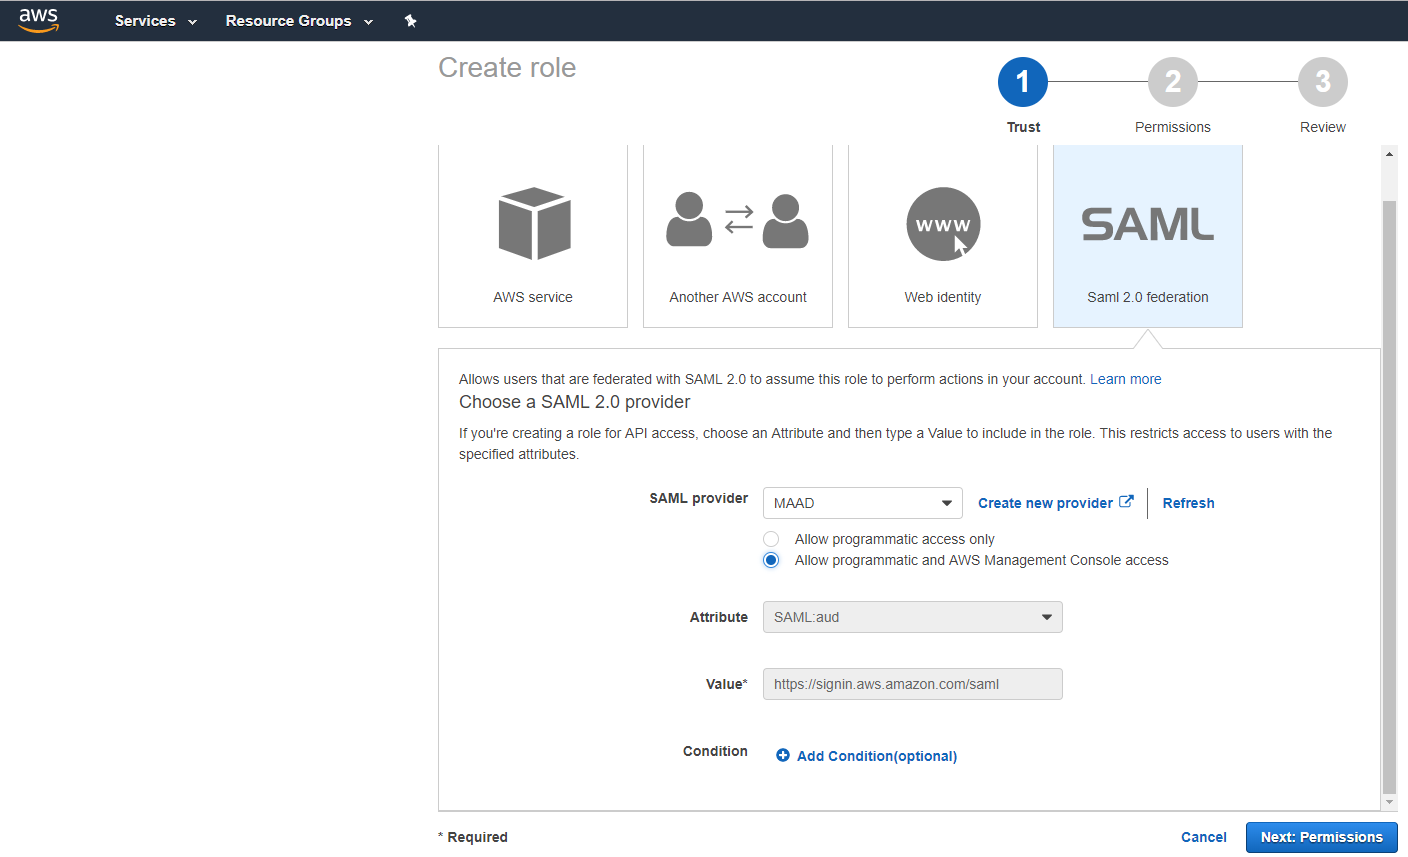Click the Saml 2.0 federation label
1408x857 pixels.
1148,297
